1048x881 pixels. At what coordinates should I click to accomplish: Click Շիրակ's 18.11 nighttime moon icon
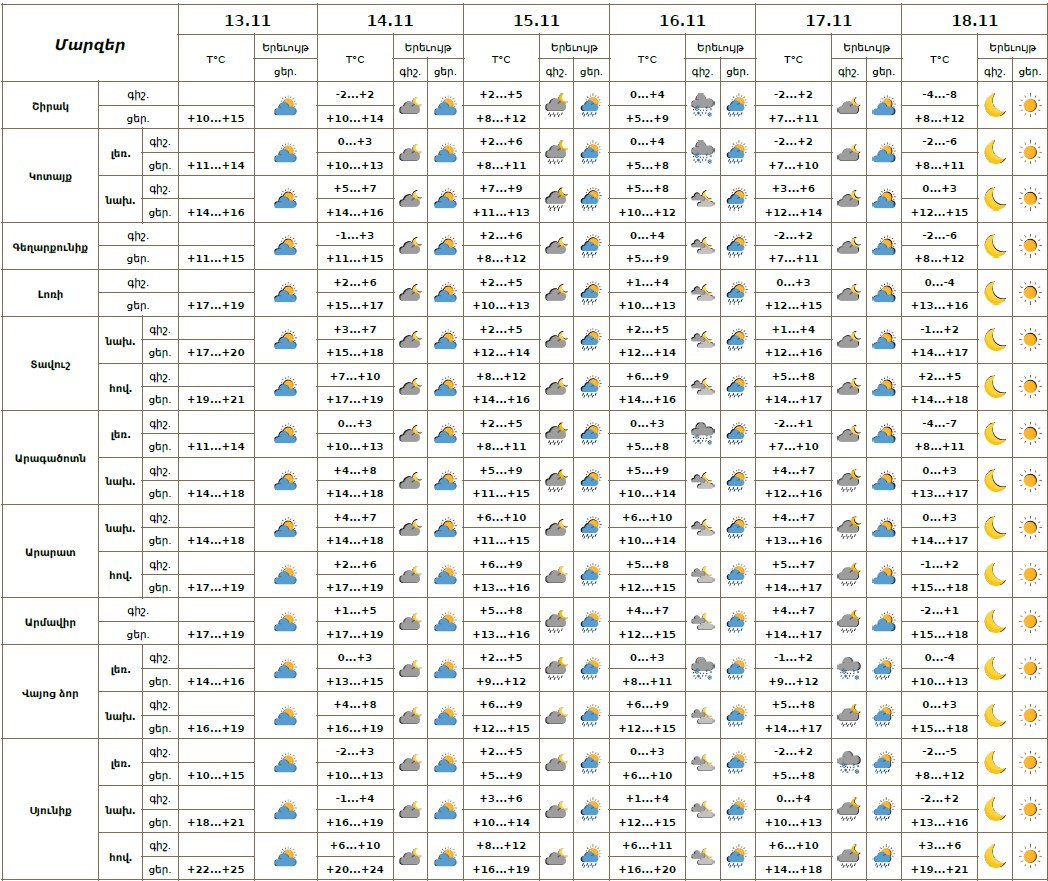coord(994,105)
